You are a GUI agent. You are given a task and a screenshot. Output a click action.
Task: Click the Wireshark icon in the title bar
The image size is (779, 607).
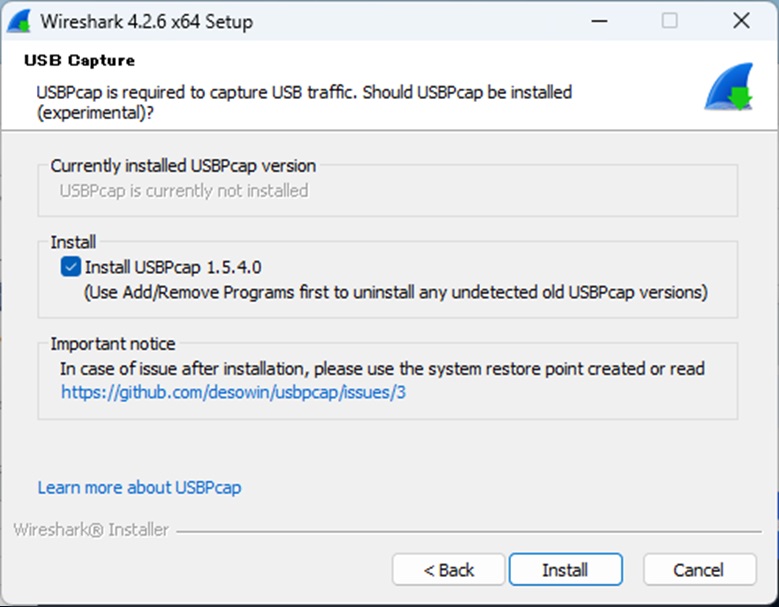(20, 21)
